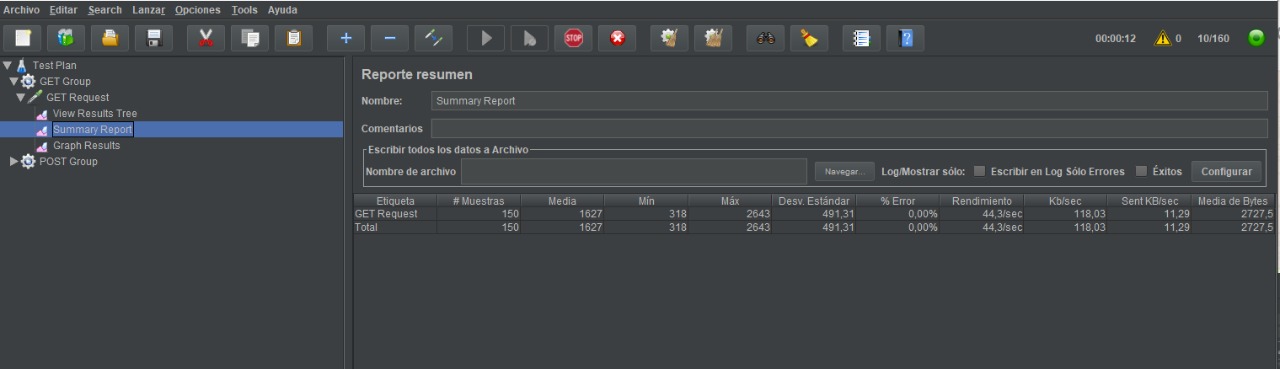Screen dimensions: 1280x369
Task: Open the Templates icon in toolbar
Action: 67,38
